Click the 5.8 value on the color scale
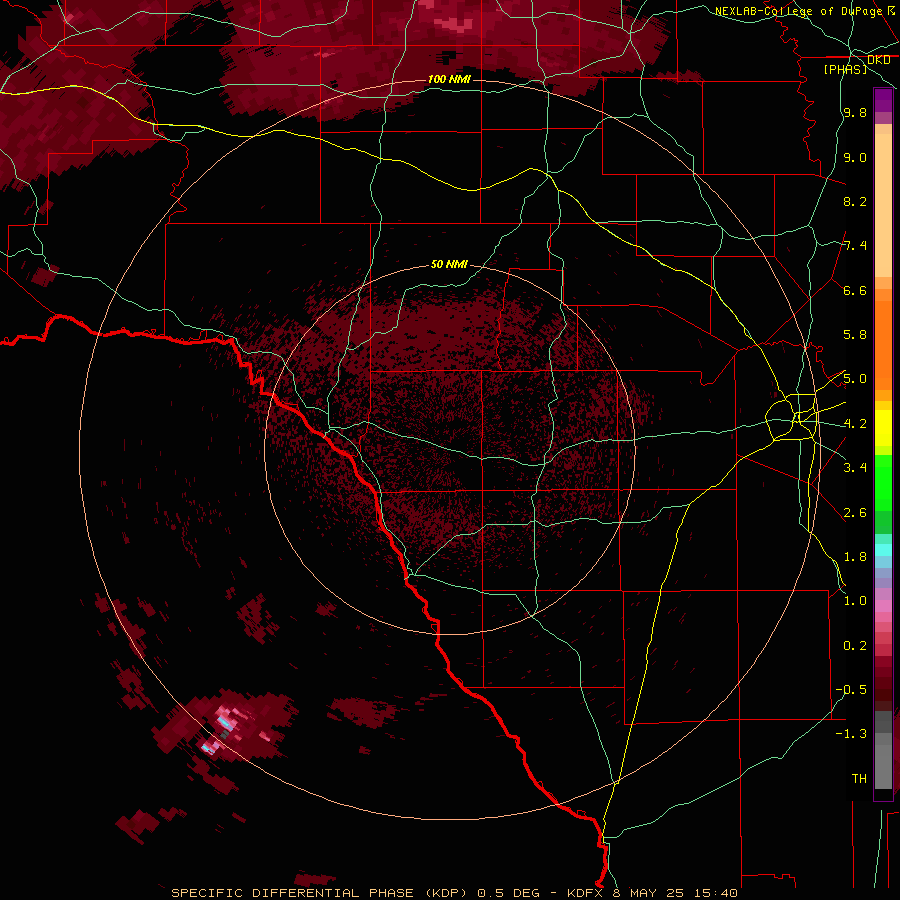This screenshot has width=900, height=900. point(855,335)
